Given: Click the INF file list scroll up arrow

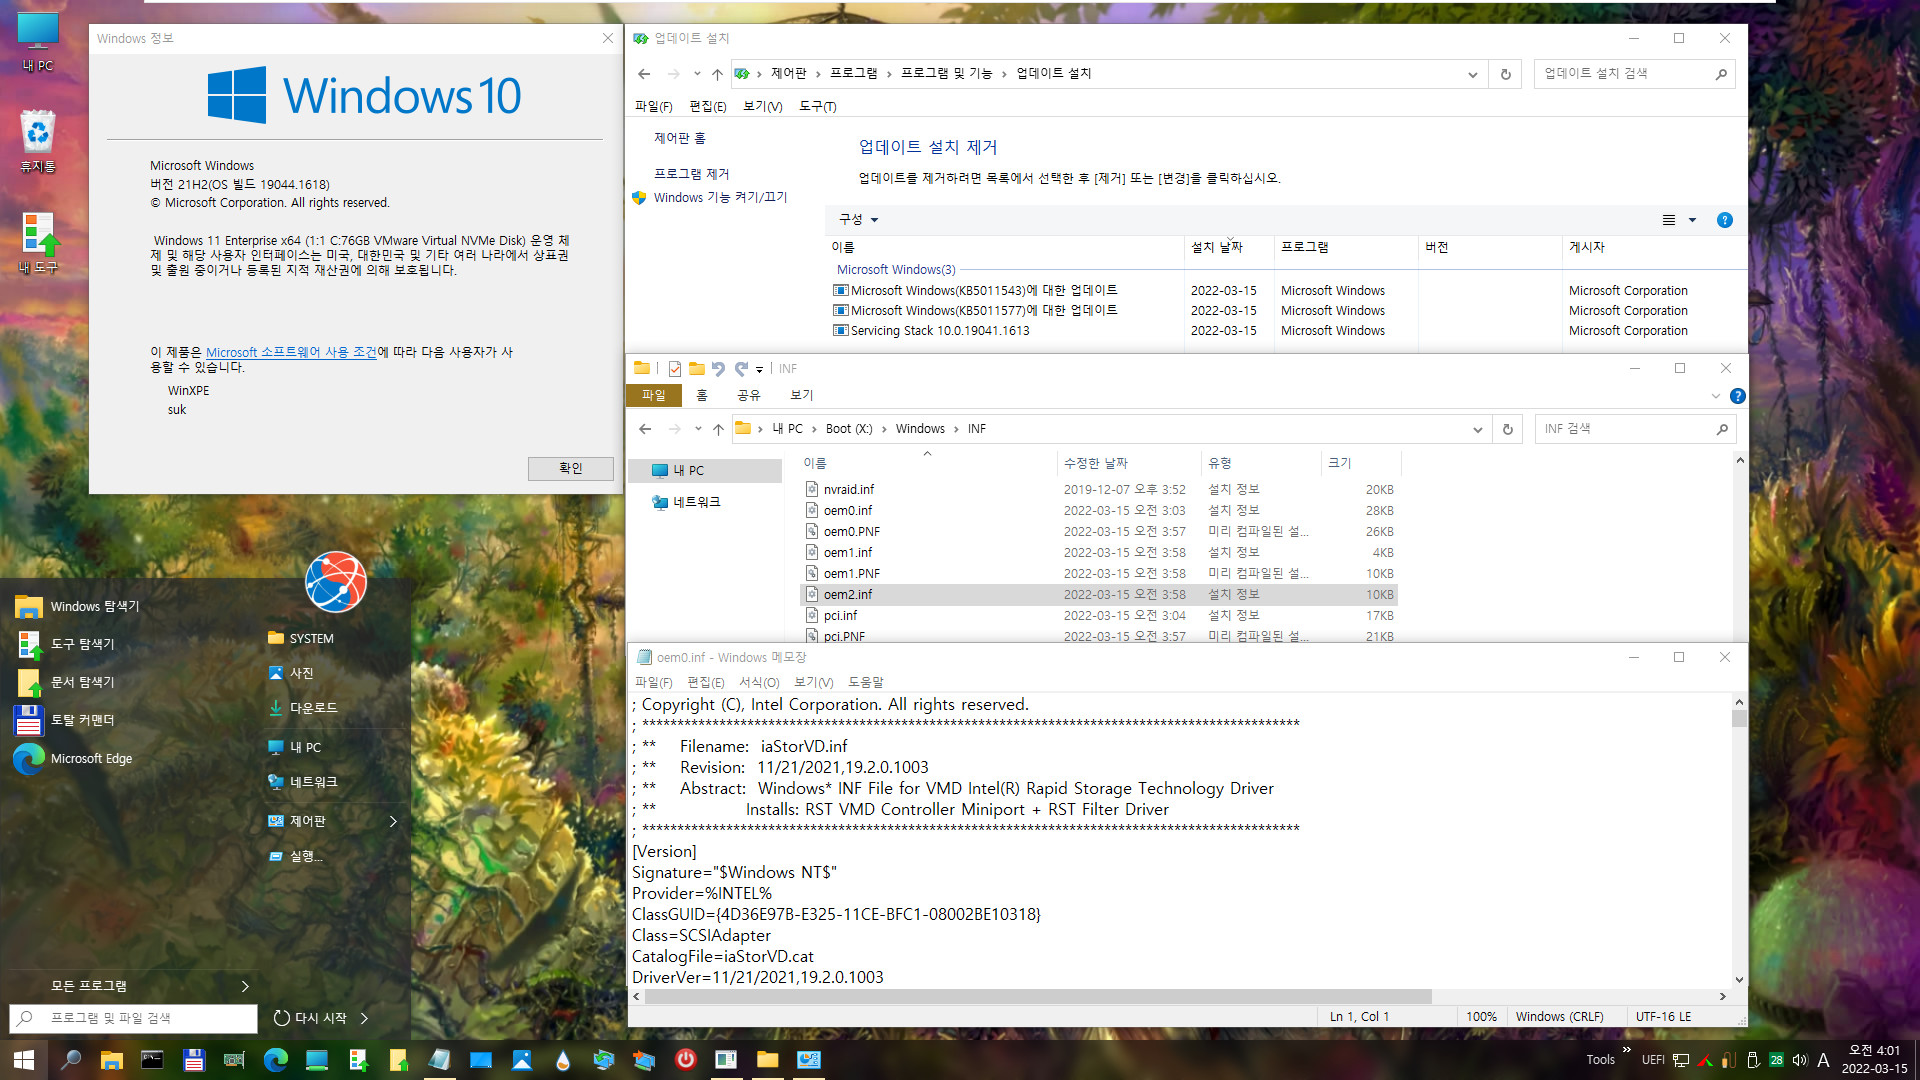Looking at the screenshot, I should click(1740, 460).
